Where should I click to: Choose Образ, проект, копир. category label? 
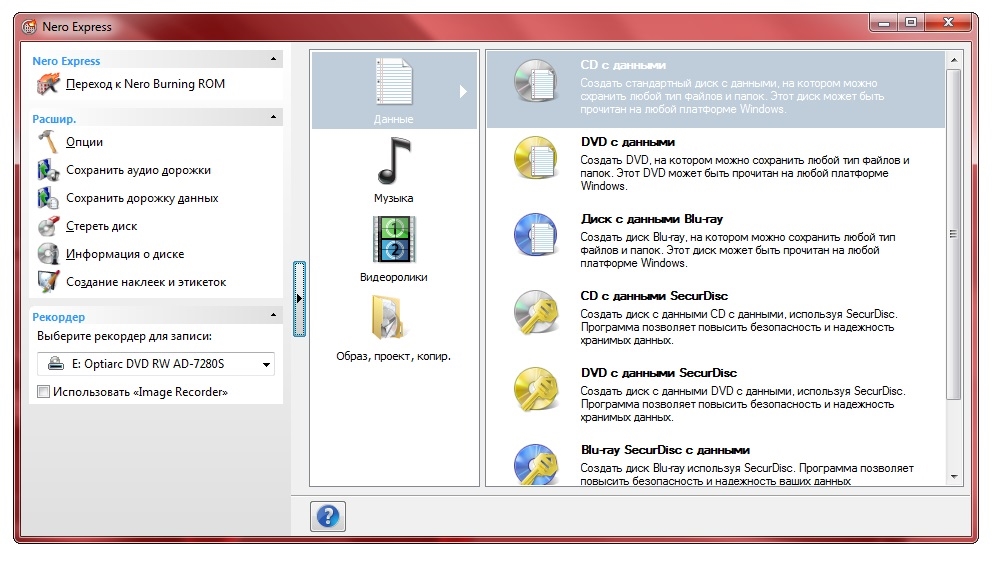[394, 356]
